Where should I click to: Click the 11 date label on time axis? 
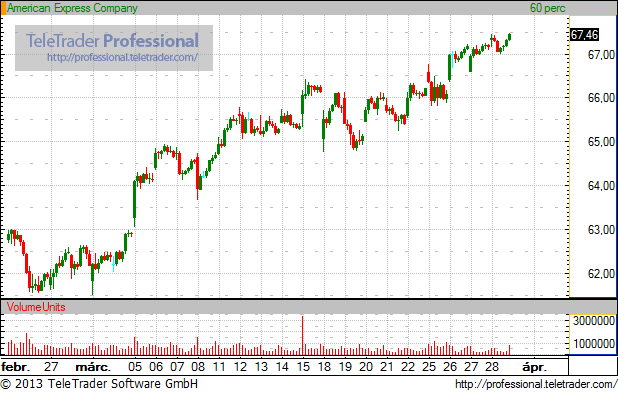tap(219, 367)
